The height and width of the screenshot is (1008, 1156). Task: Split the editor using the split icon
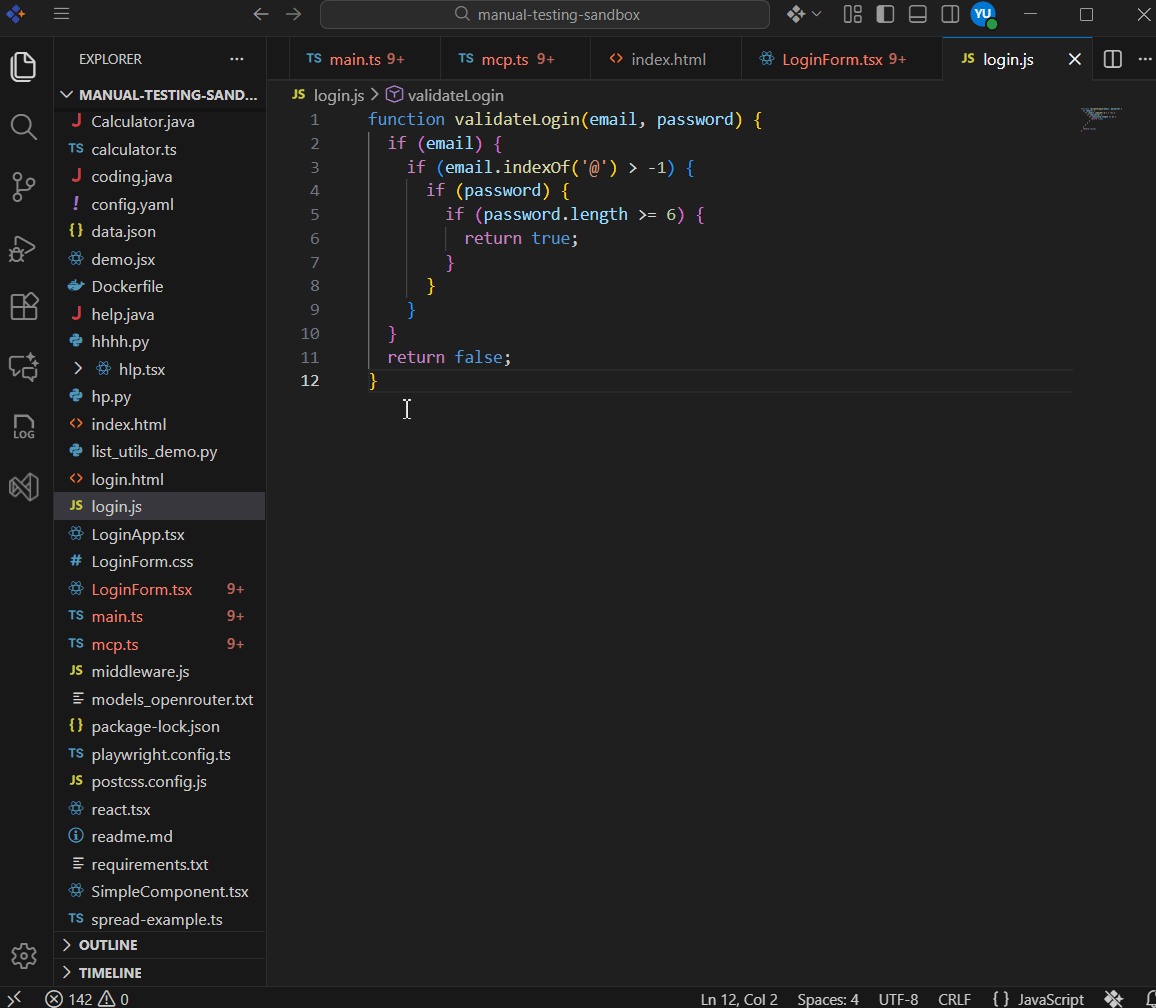coord(1112,59)
